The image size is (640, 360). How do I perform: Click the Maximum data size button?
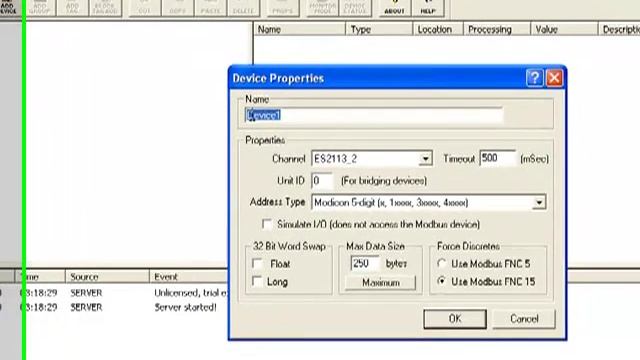(380, 283)
